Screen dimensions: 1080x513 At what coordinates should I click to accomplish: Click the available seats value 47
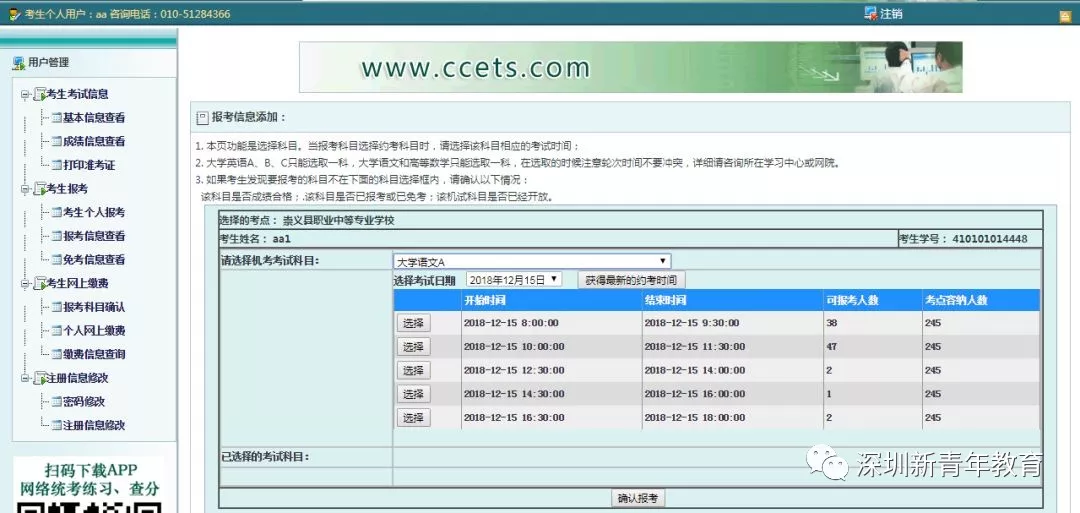831,346
